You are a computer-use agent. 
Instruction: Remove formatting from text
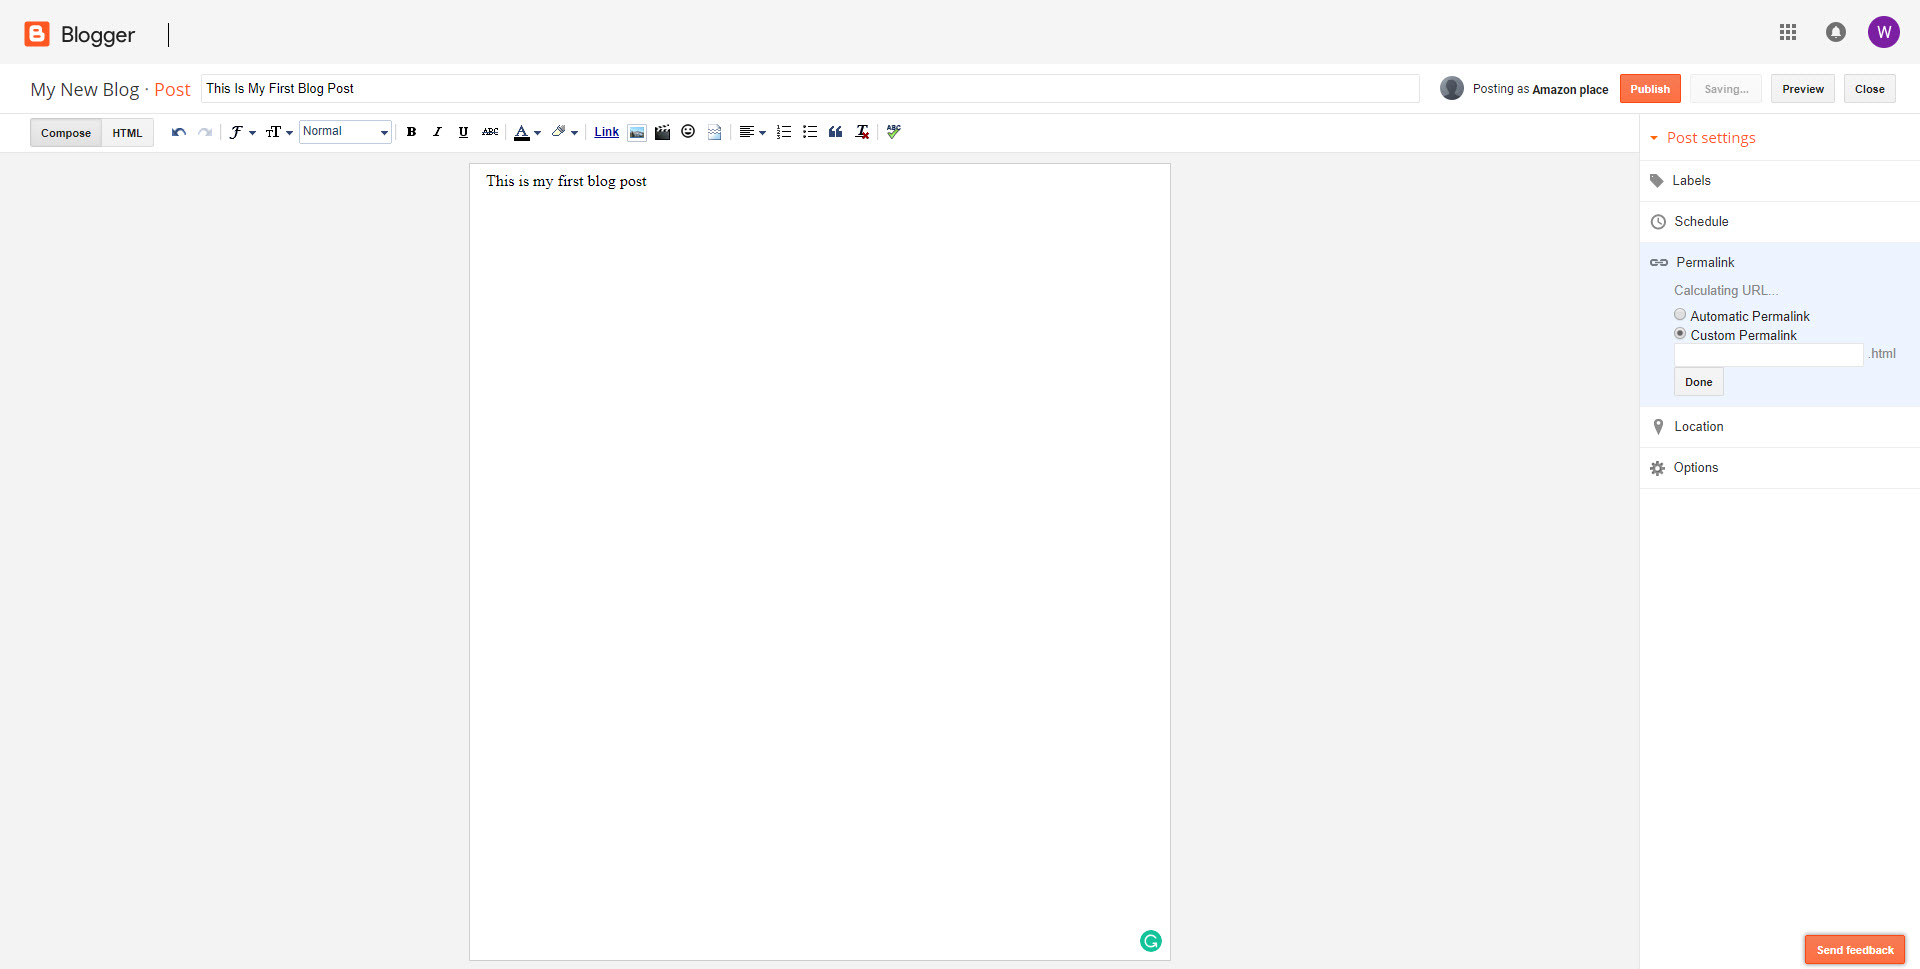pos(862,132)
